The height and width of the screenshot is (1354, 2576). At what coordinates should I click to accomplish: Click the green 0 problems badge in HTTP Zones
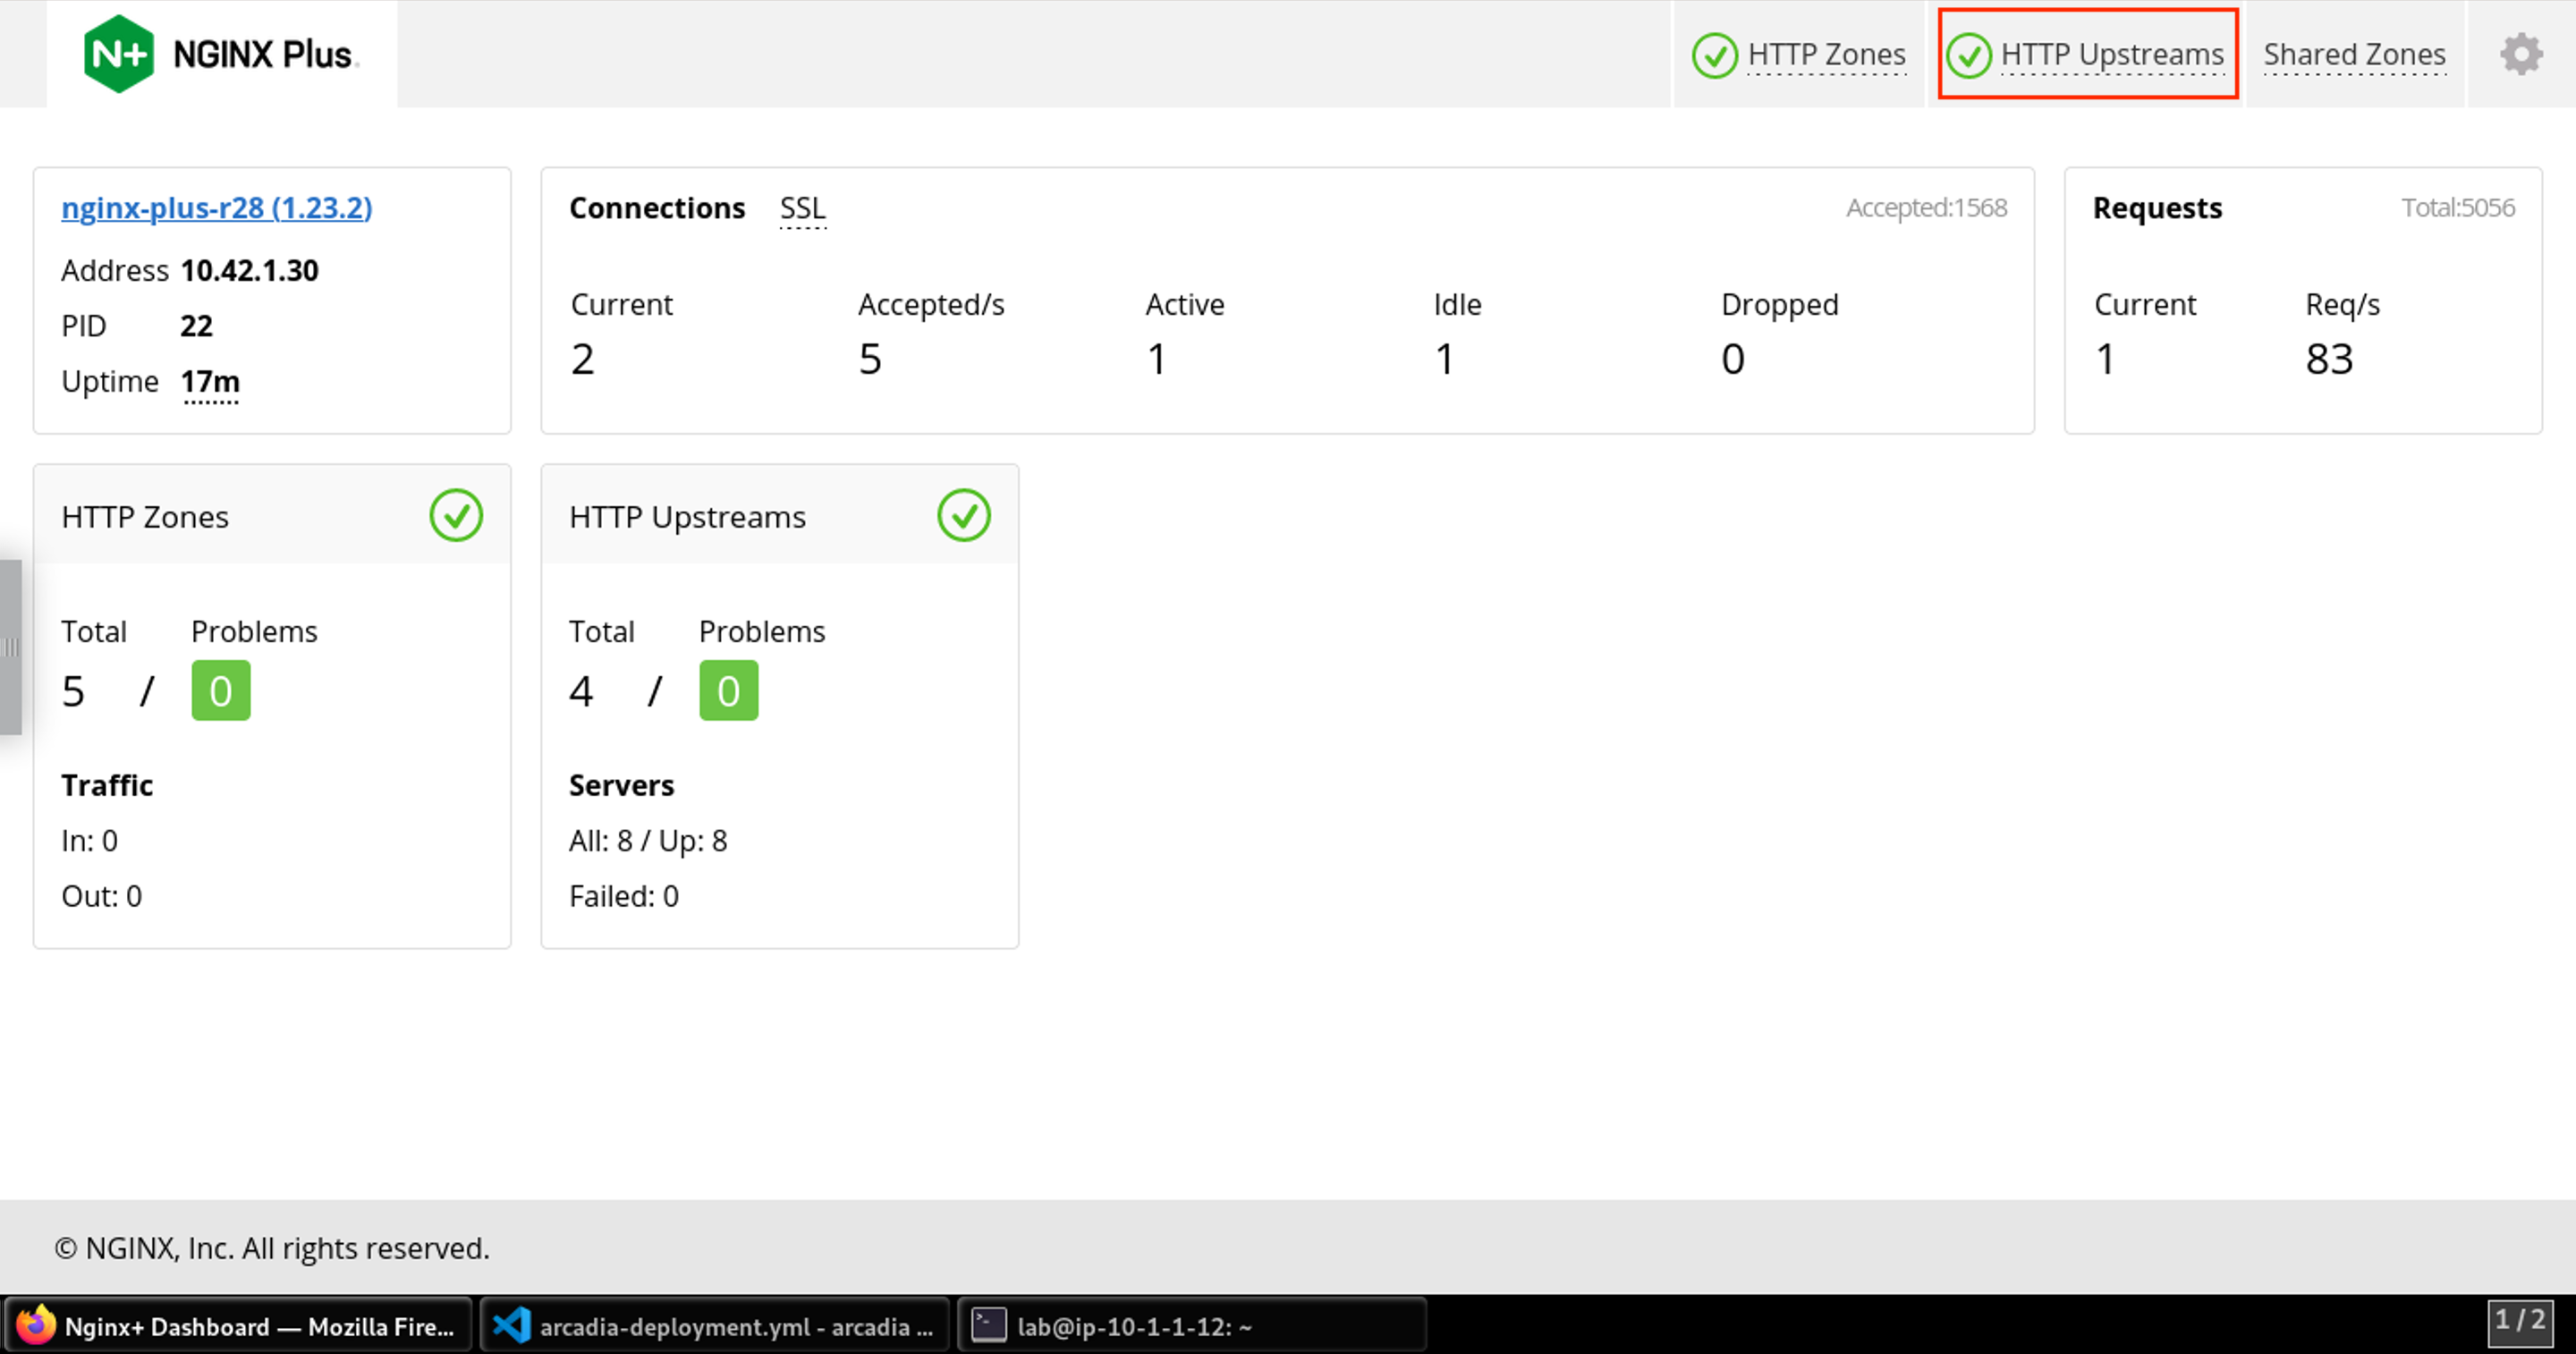pos(221,690)
